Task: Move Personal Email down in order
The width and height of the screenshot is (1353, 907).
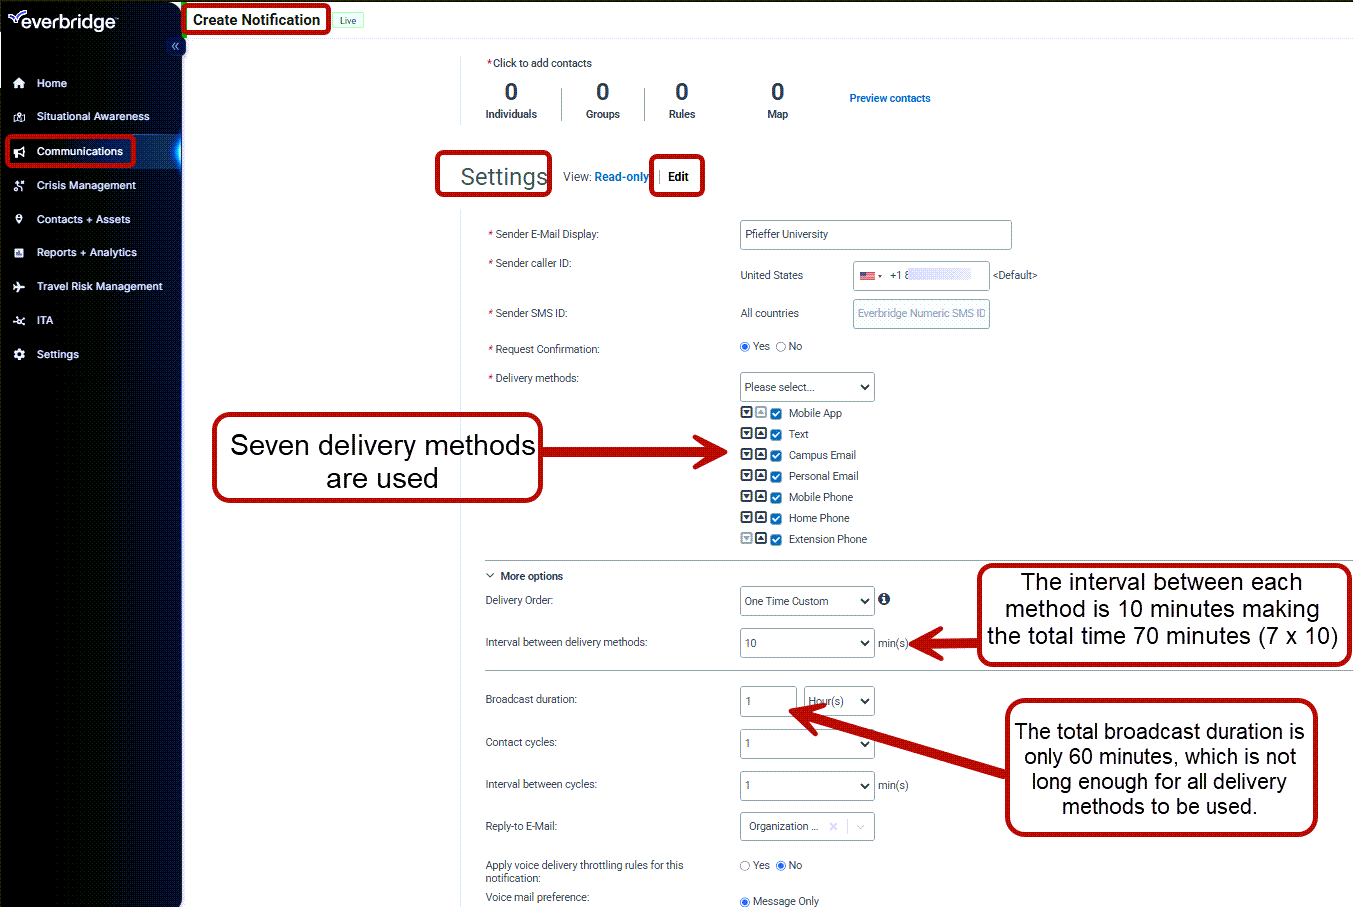Action: (x=746, y=475)
